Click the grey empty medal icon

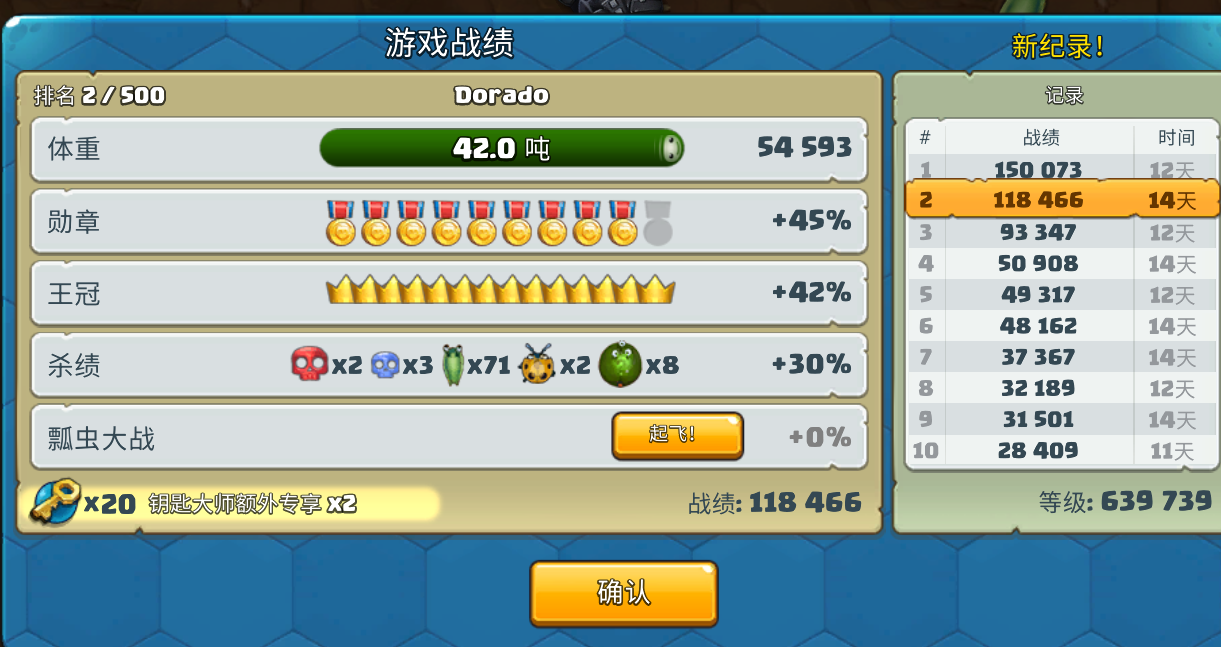(x=657, y=222)
